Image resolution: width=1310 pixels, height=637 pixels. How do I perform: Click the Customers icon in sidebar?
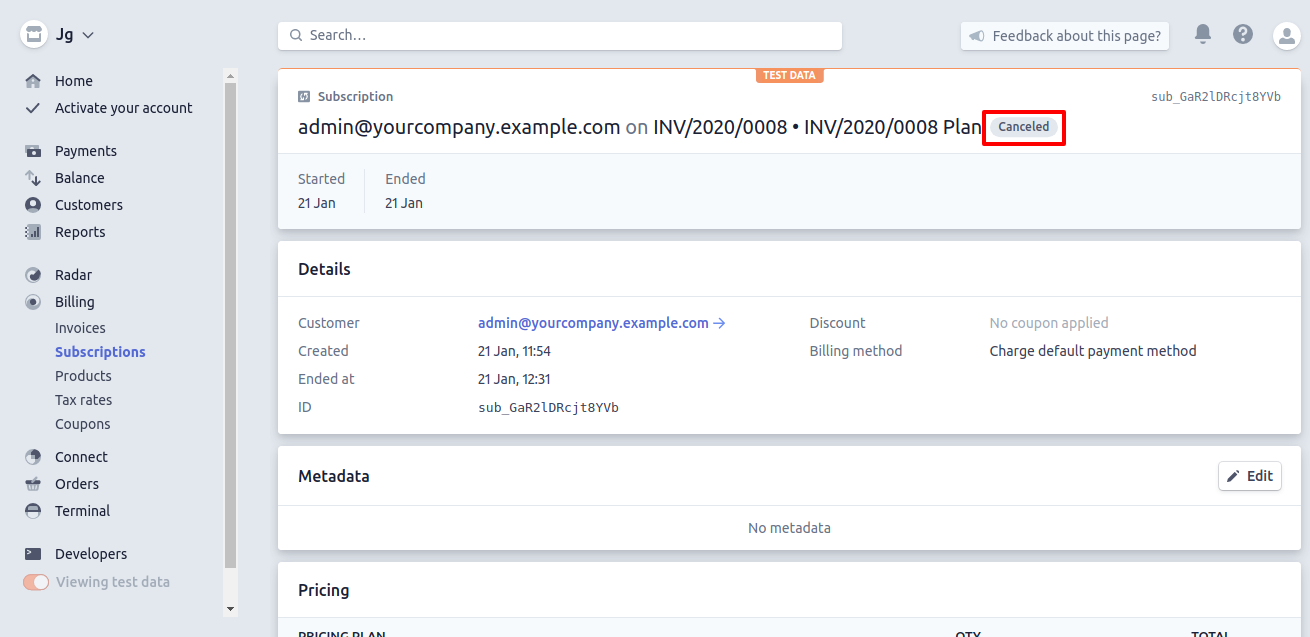click(x=34, y=205)
